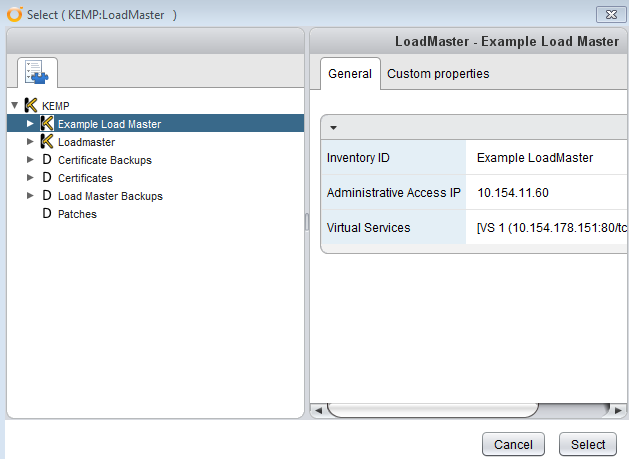Click the LoadMaster - Example Load Master heading
The image size is (629, 459).
pos(507,41)
